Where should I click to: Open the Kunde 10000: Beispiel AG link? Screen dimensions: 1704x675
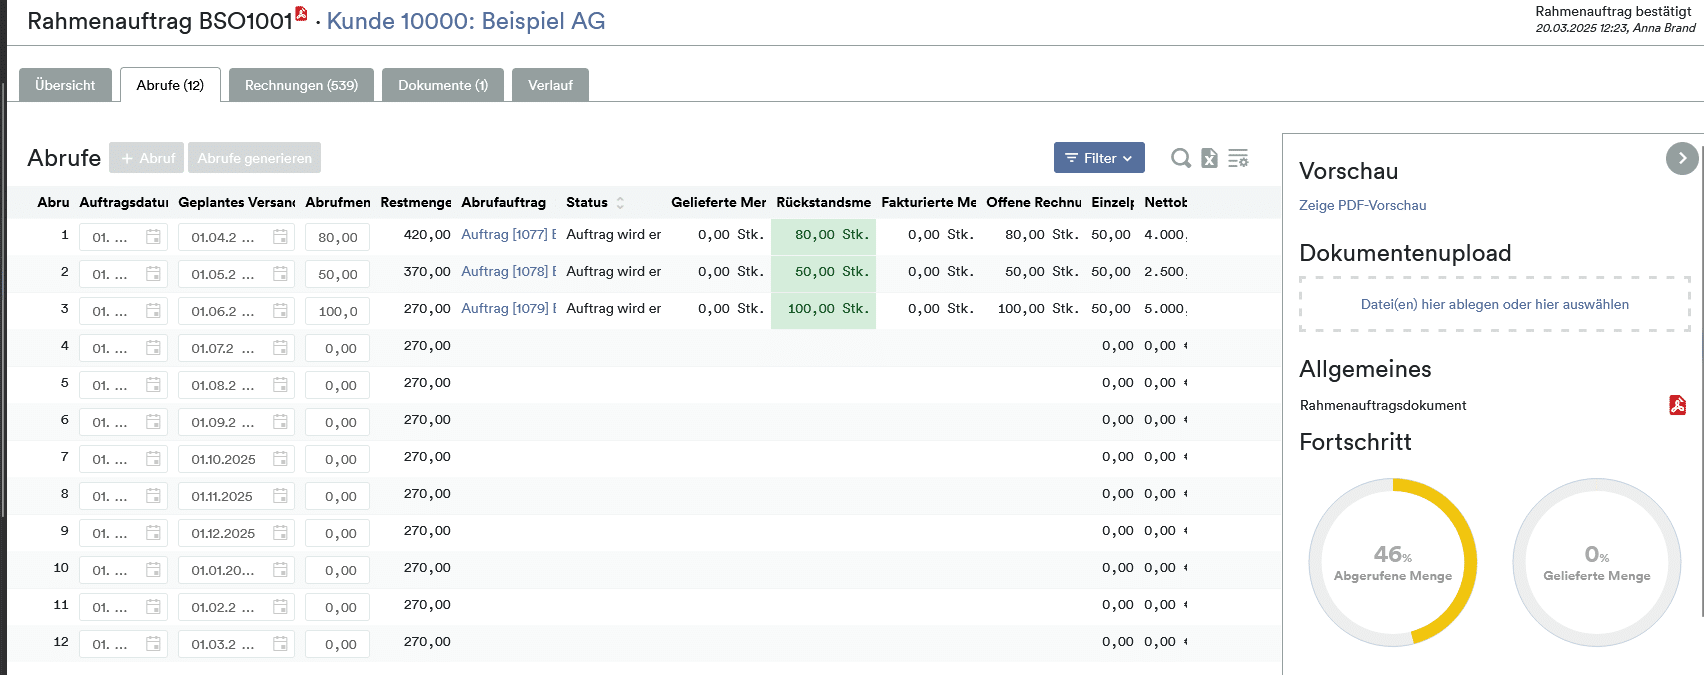tap(466, 21)
